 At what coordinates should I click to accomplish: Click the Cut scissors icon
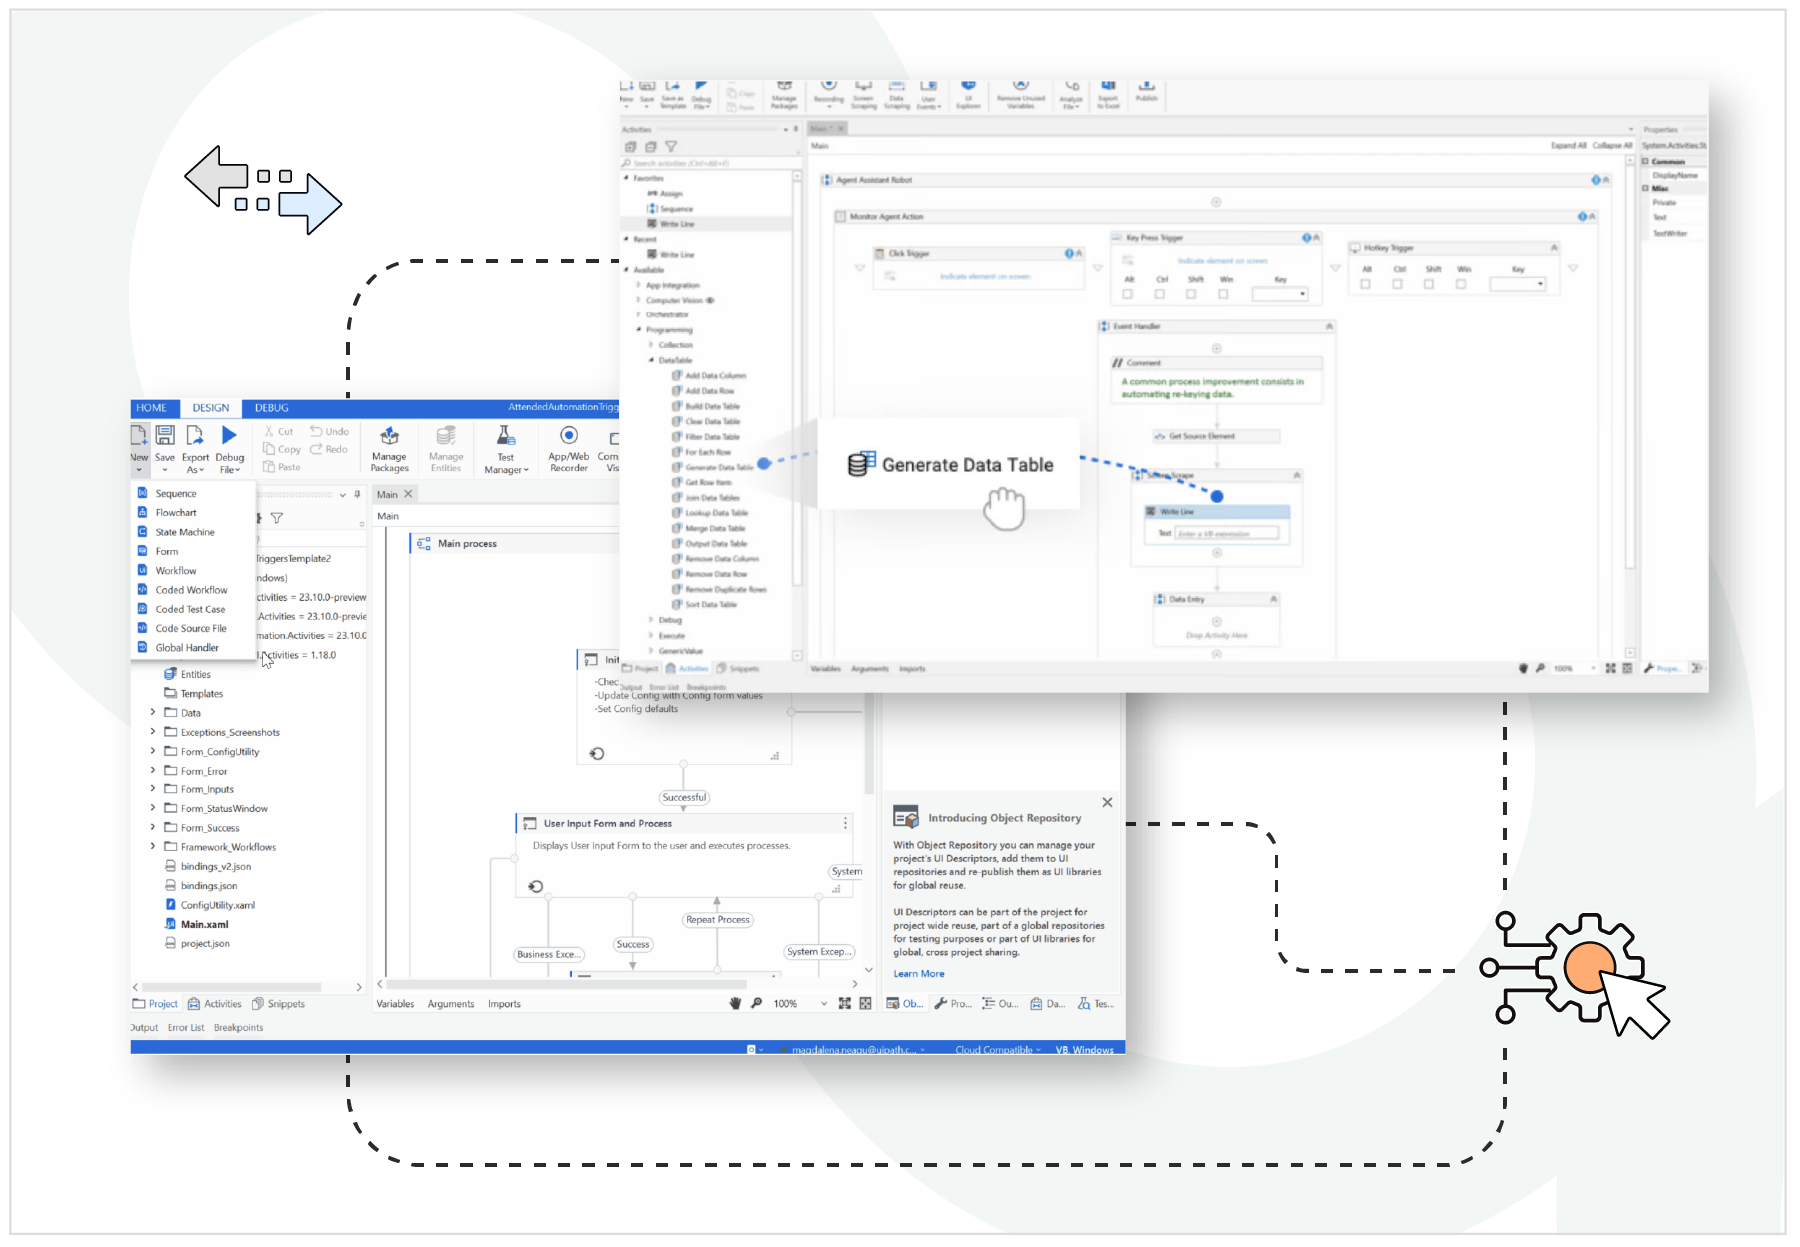click(269, 432)
